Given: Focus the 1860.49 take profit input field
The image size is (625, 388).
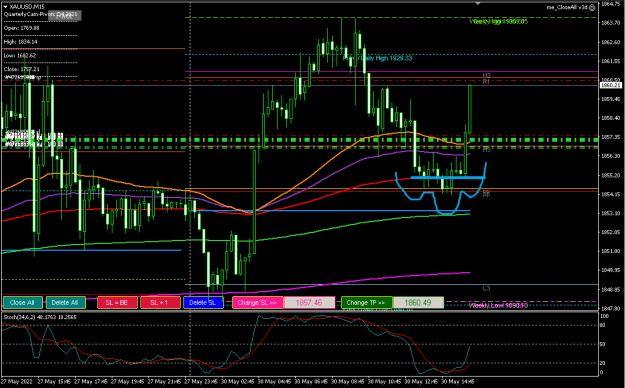Looking at the screenshot, I should pos(418,302).
